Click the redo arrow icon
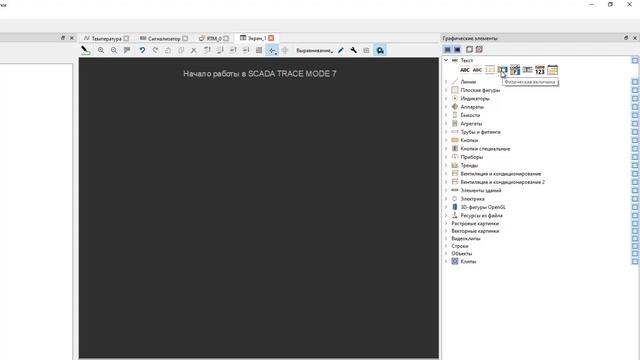The image size is (640, 360). (x=155, y=50)
